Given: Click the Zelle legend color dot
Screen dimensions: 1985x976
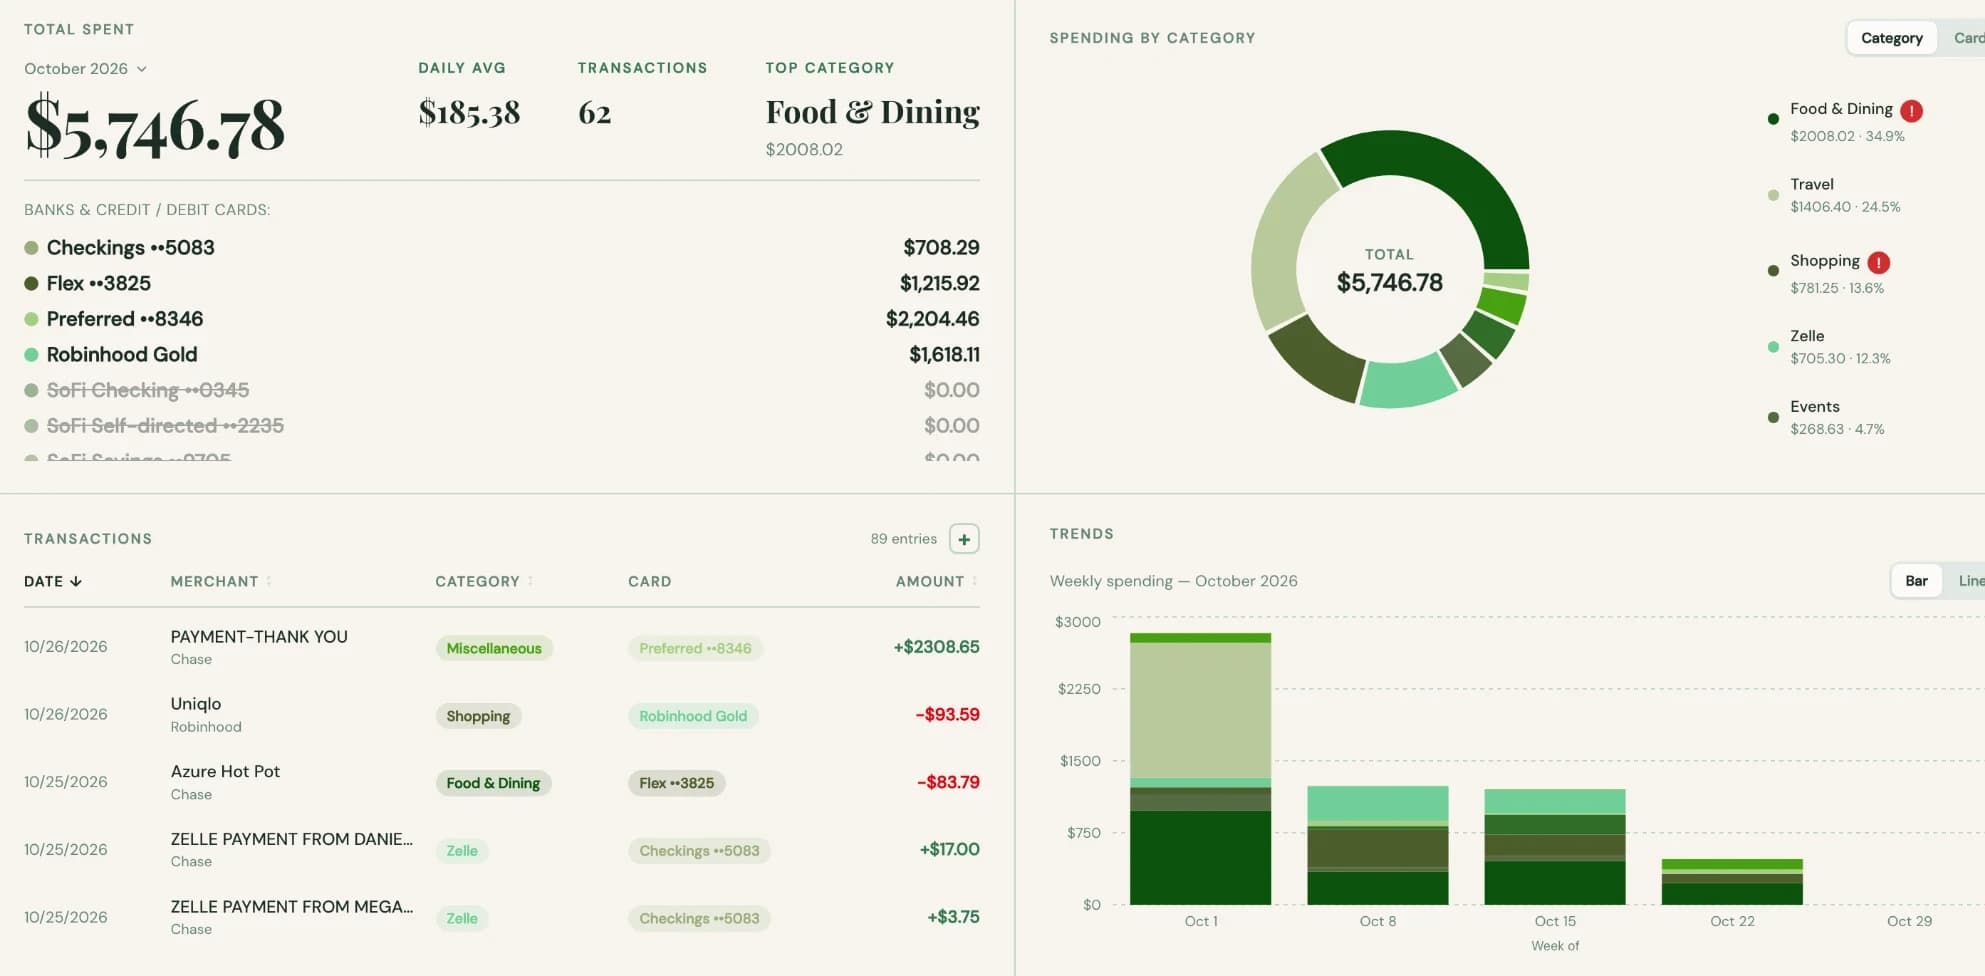Looking at the screenshot, I should click(1773, 347).
